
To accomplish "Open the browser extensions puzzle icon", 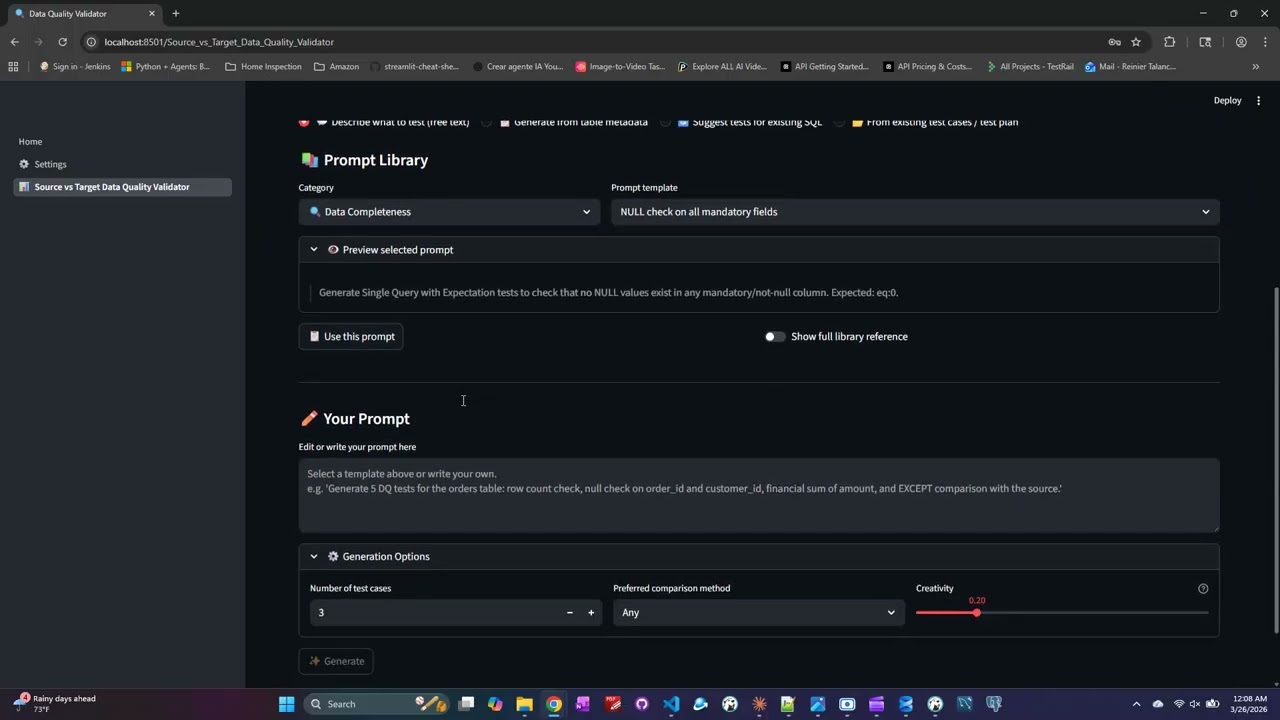I will tap(1170, 42).
